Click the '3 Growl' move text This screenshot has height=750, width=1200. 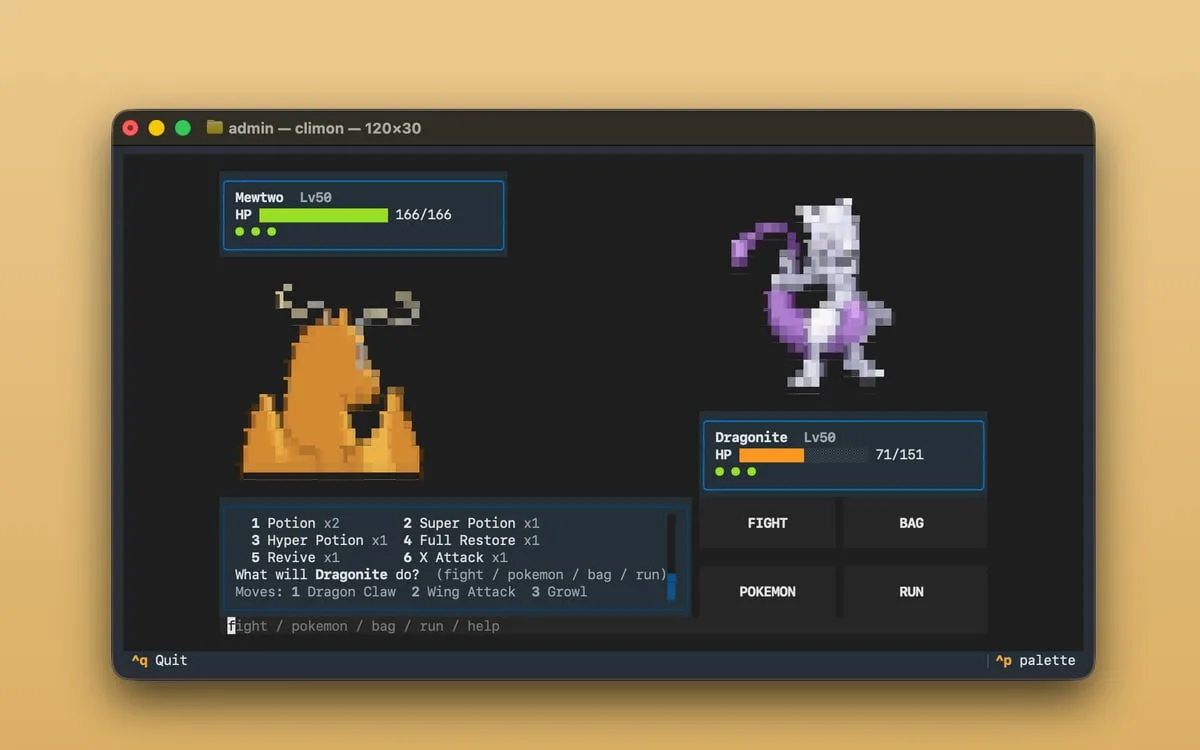point(559,592)
